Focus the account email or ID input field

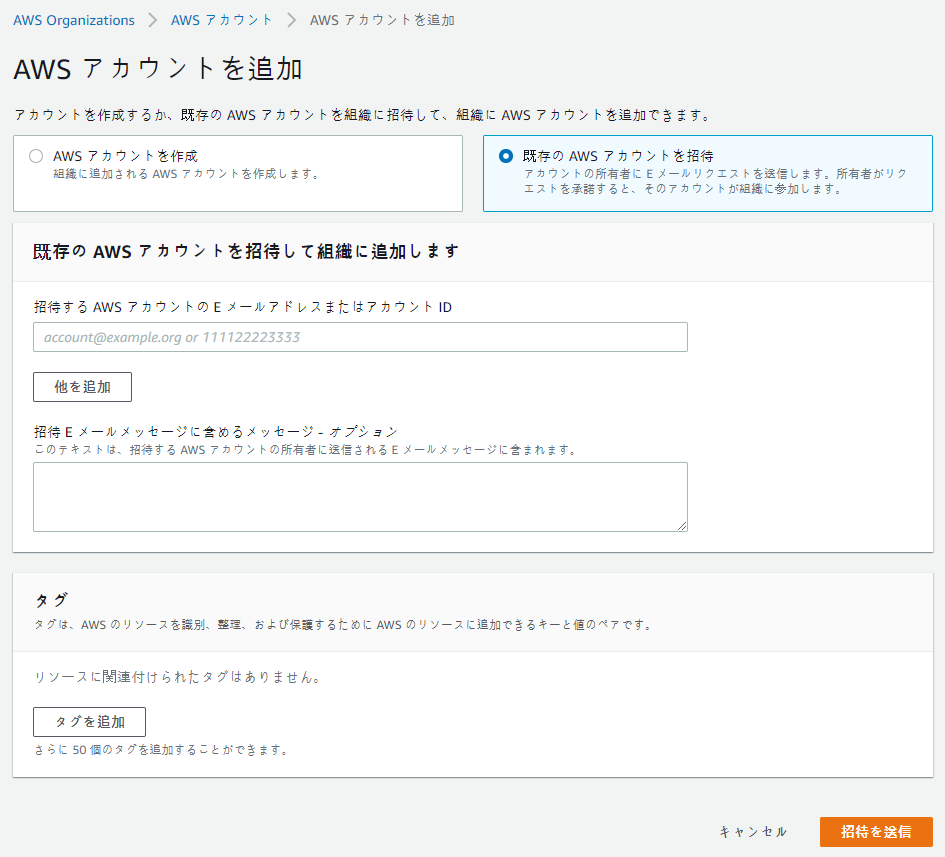(x=360, y=337)
